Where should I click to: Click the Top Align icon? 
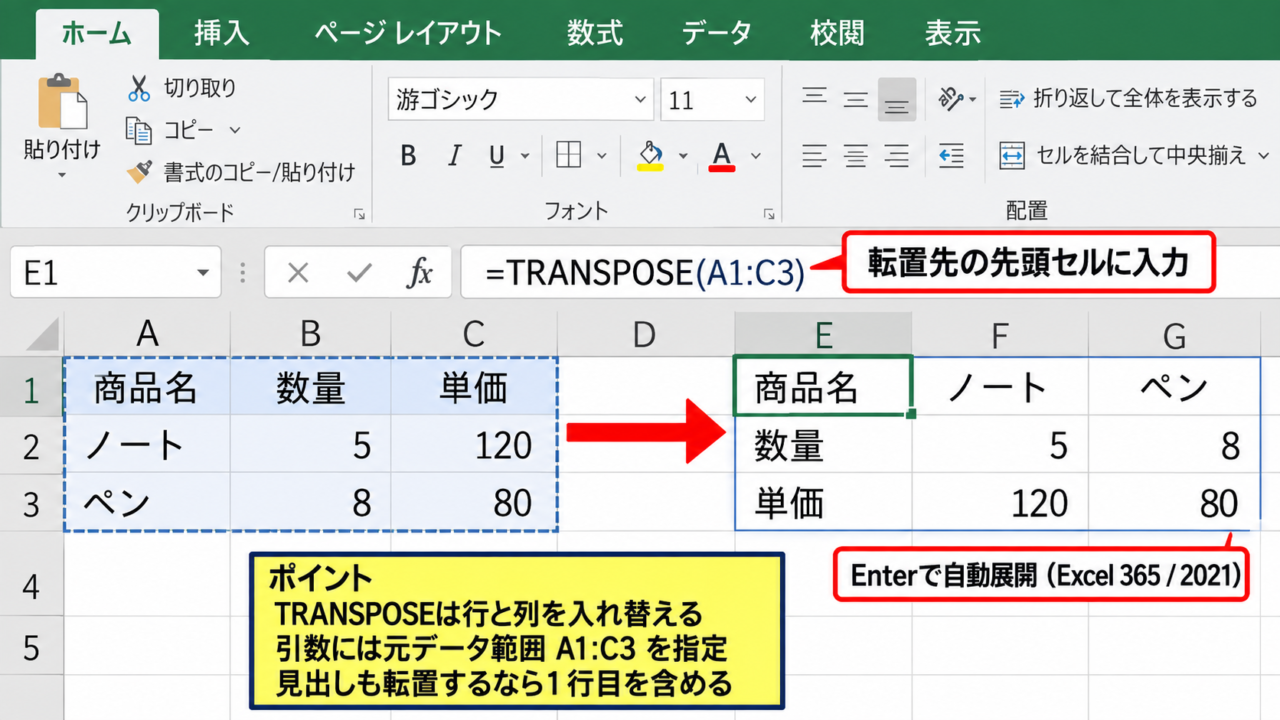pyautogui.click(x=815, y=99)
